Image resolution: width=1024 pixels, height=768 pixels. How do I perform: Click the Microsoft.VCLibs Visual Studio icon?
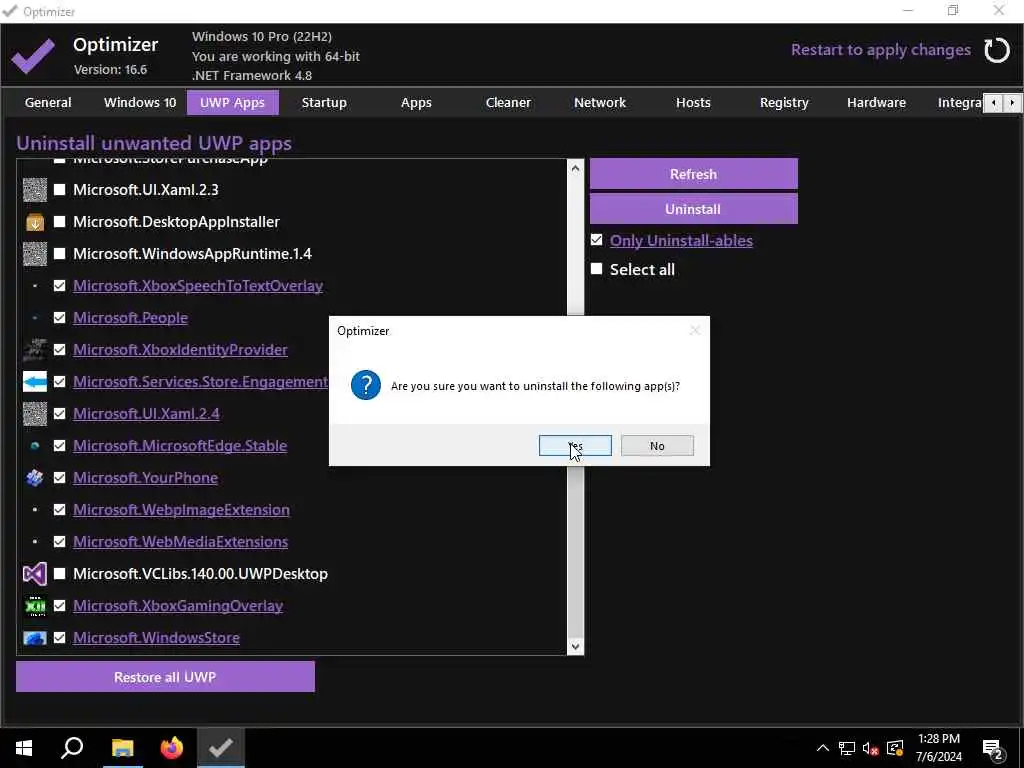pyautogui.click(x=35, y=574)
